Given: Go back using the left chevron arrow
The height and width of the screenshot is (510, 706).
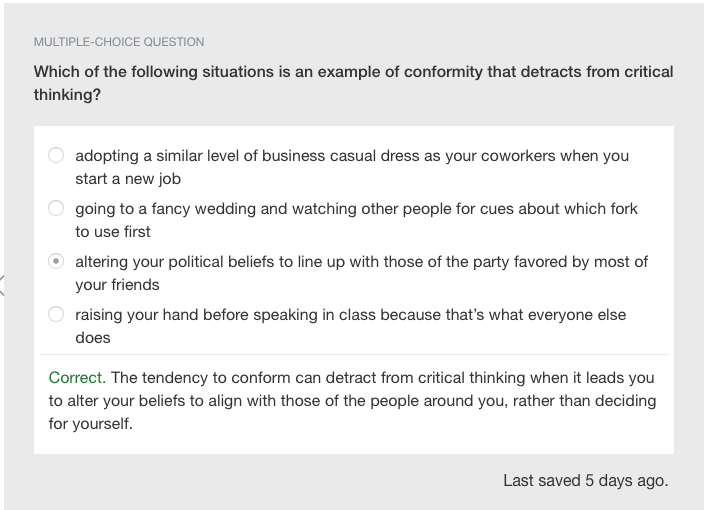Looking at the screenshot, I should (2, 285).
